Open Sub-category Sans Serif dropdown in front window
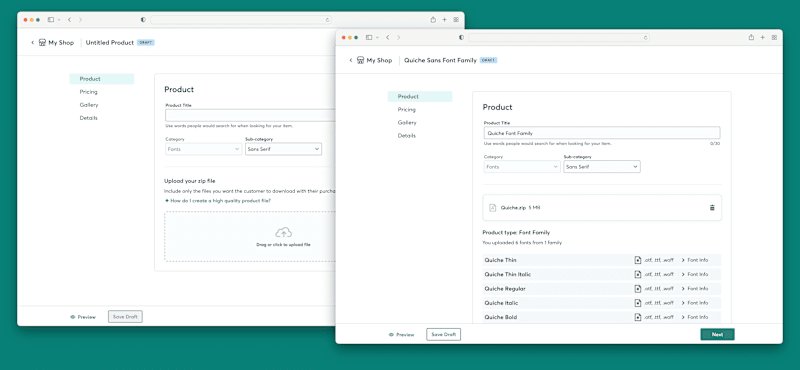800x370 pixels. point(602,167)
